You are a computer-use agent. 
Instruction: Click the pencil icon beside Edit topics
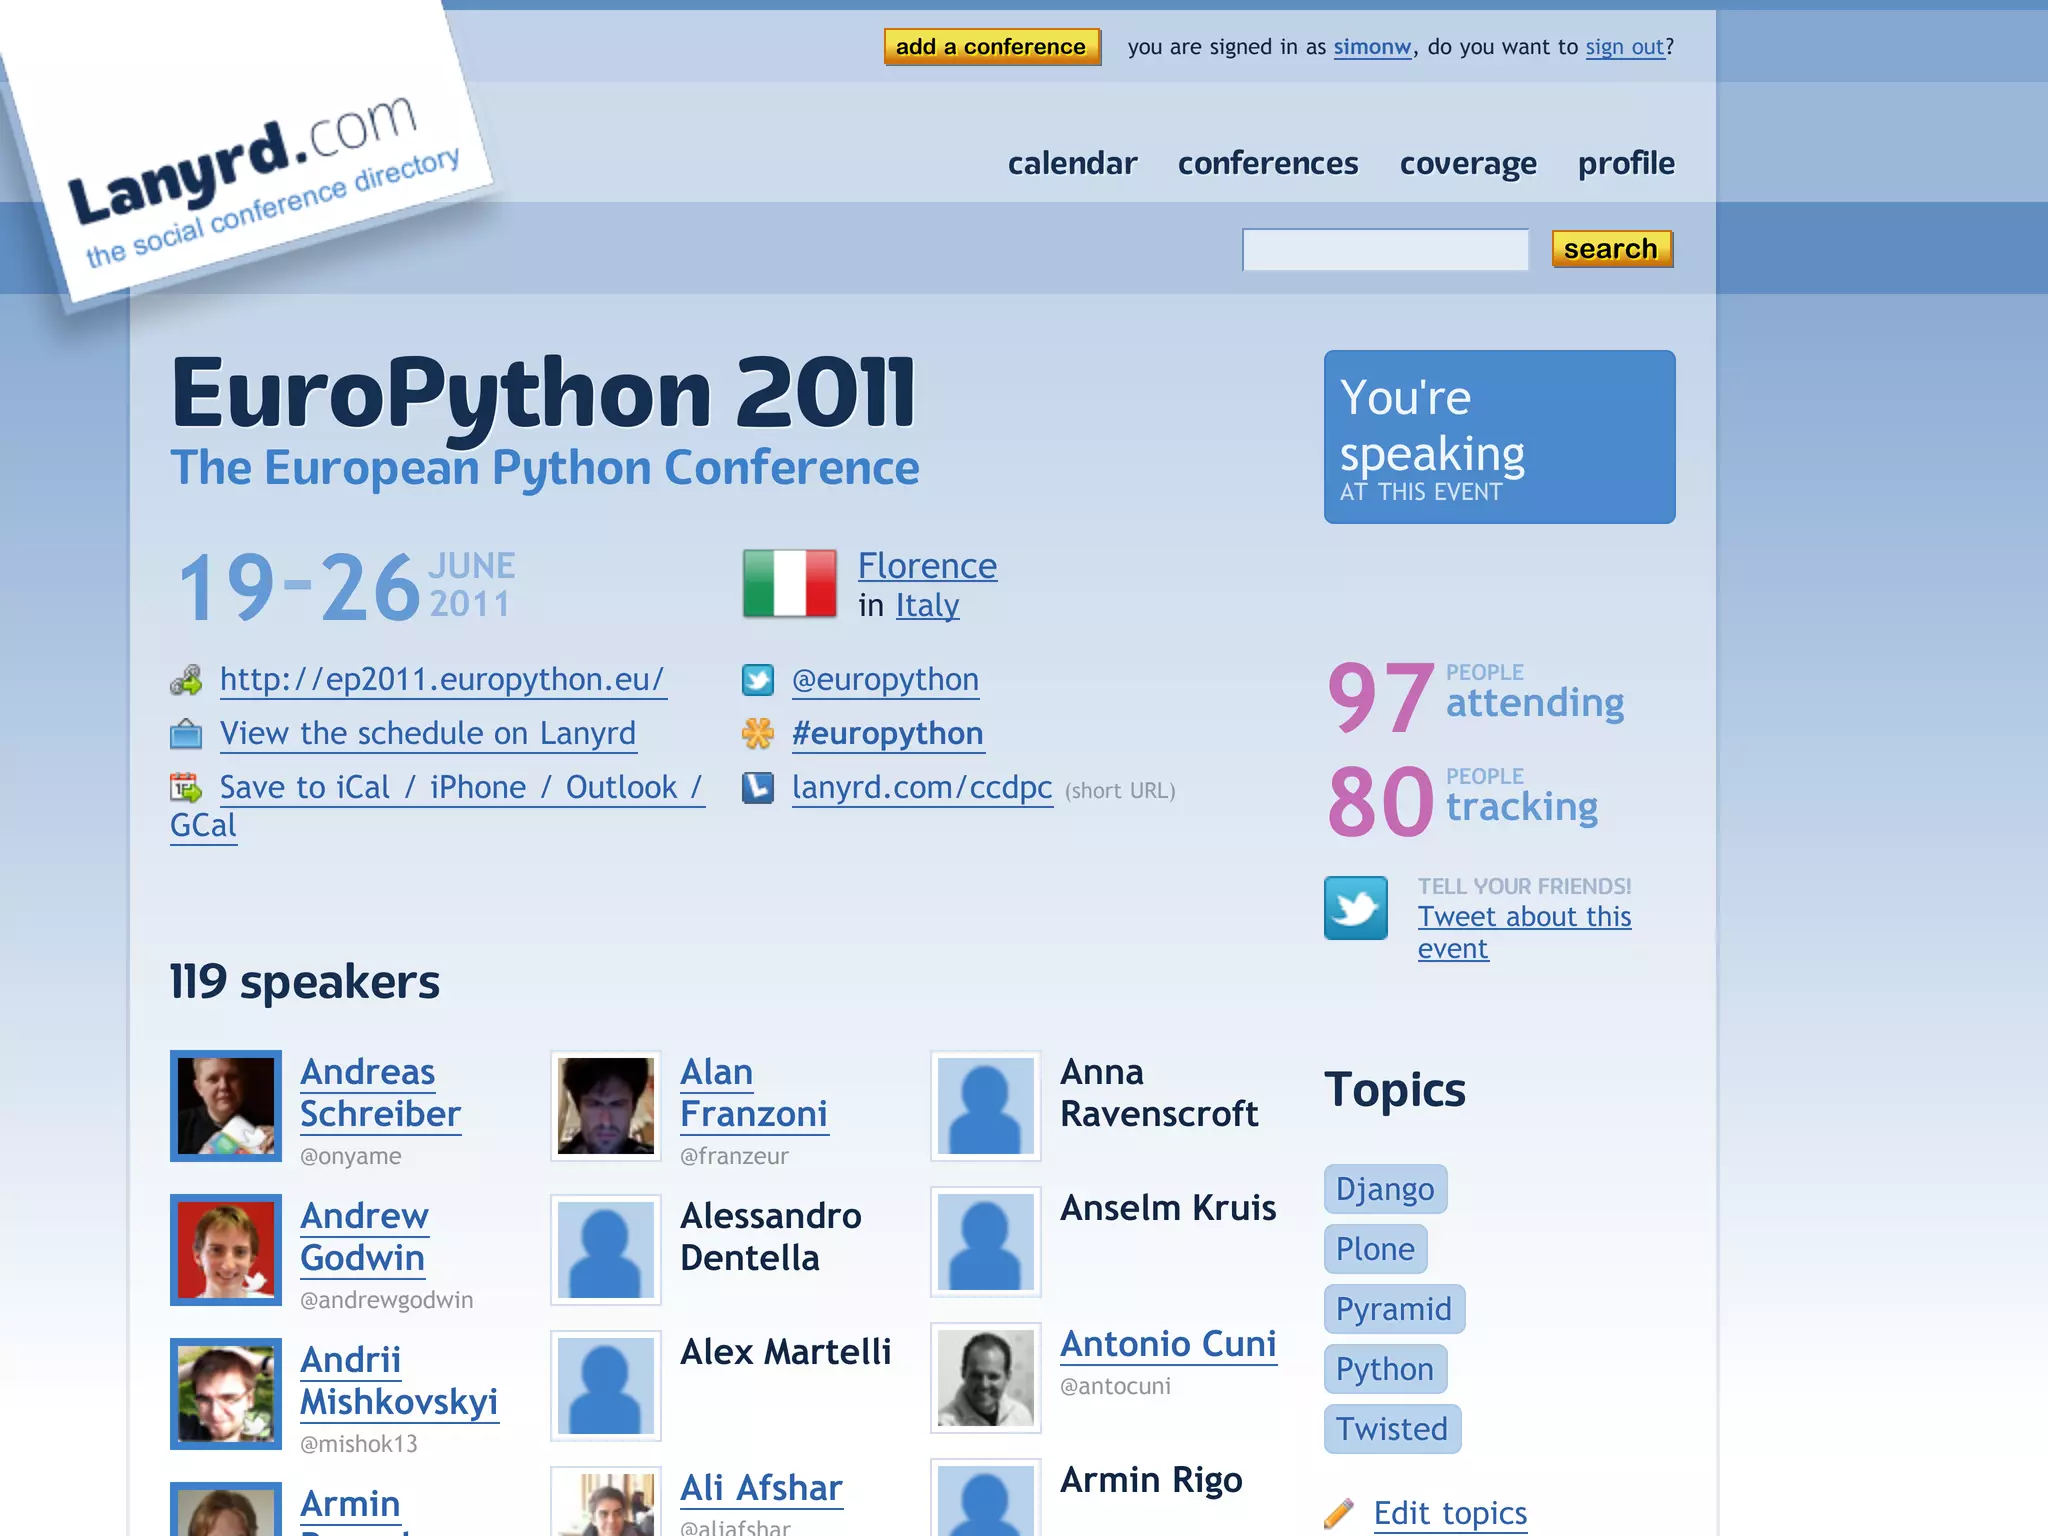[x=1339, y=1513]
